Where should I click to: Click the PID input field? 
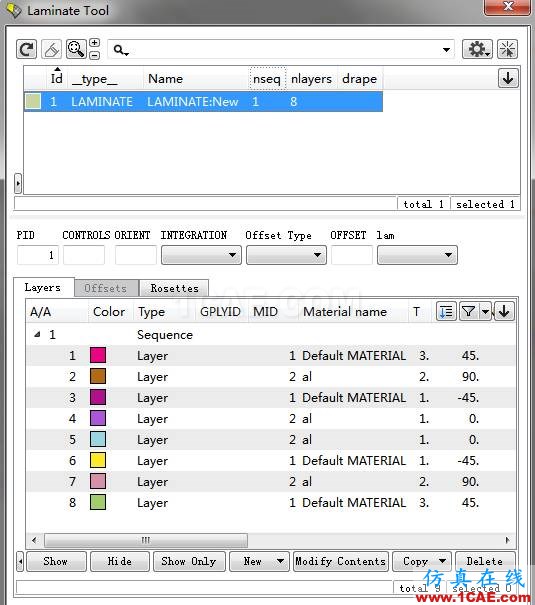tap(38, 255)
